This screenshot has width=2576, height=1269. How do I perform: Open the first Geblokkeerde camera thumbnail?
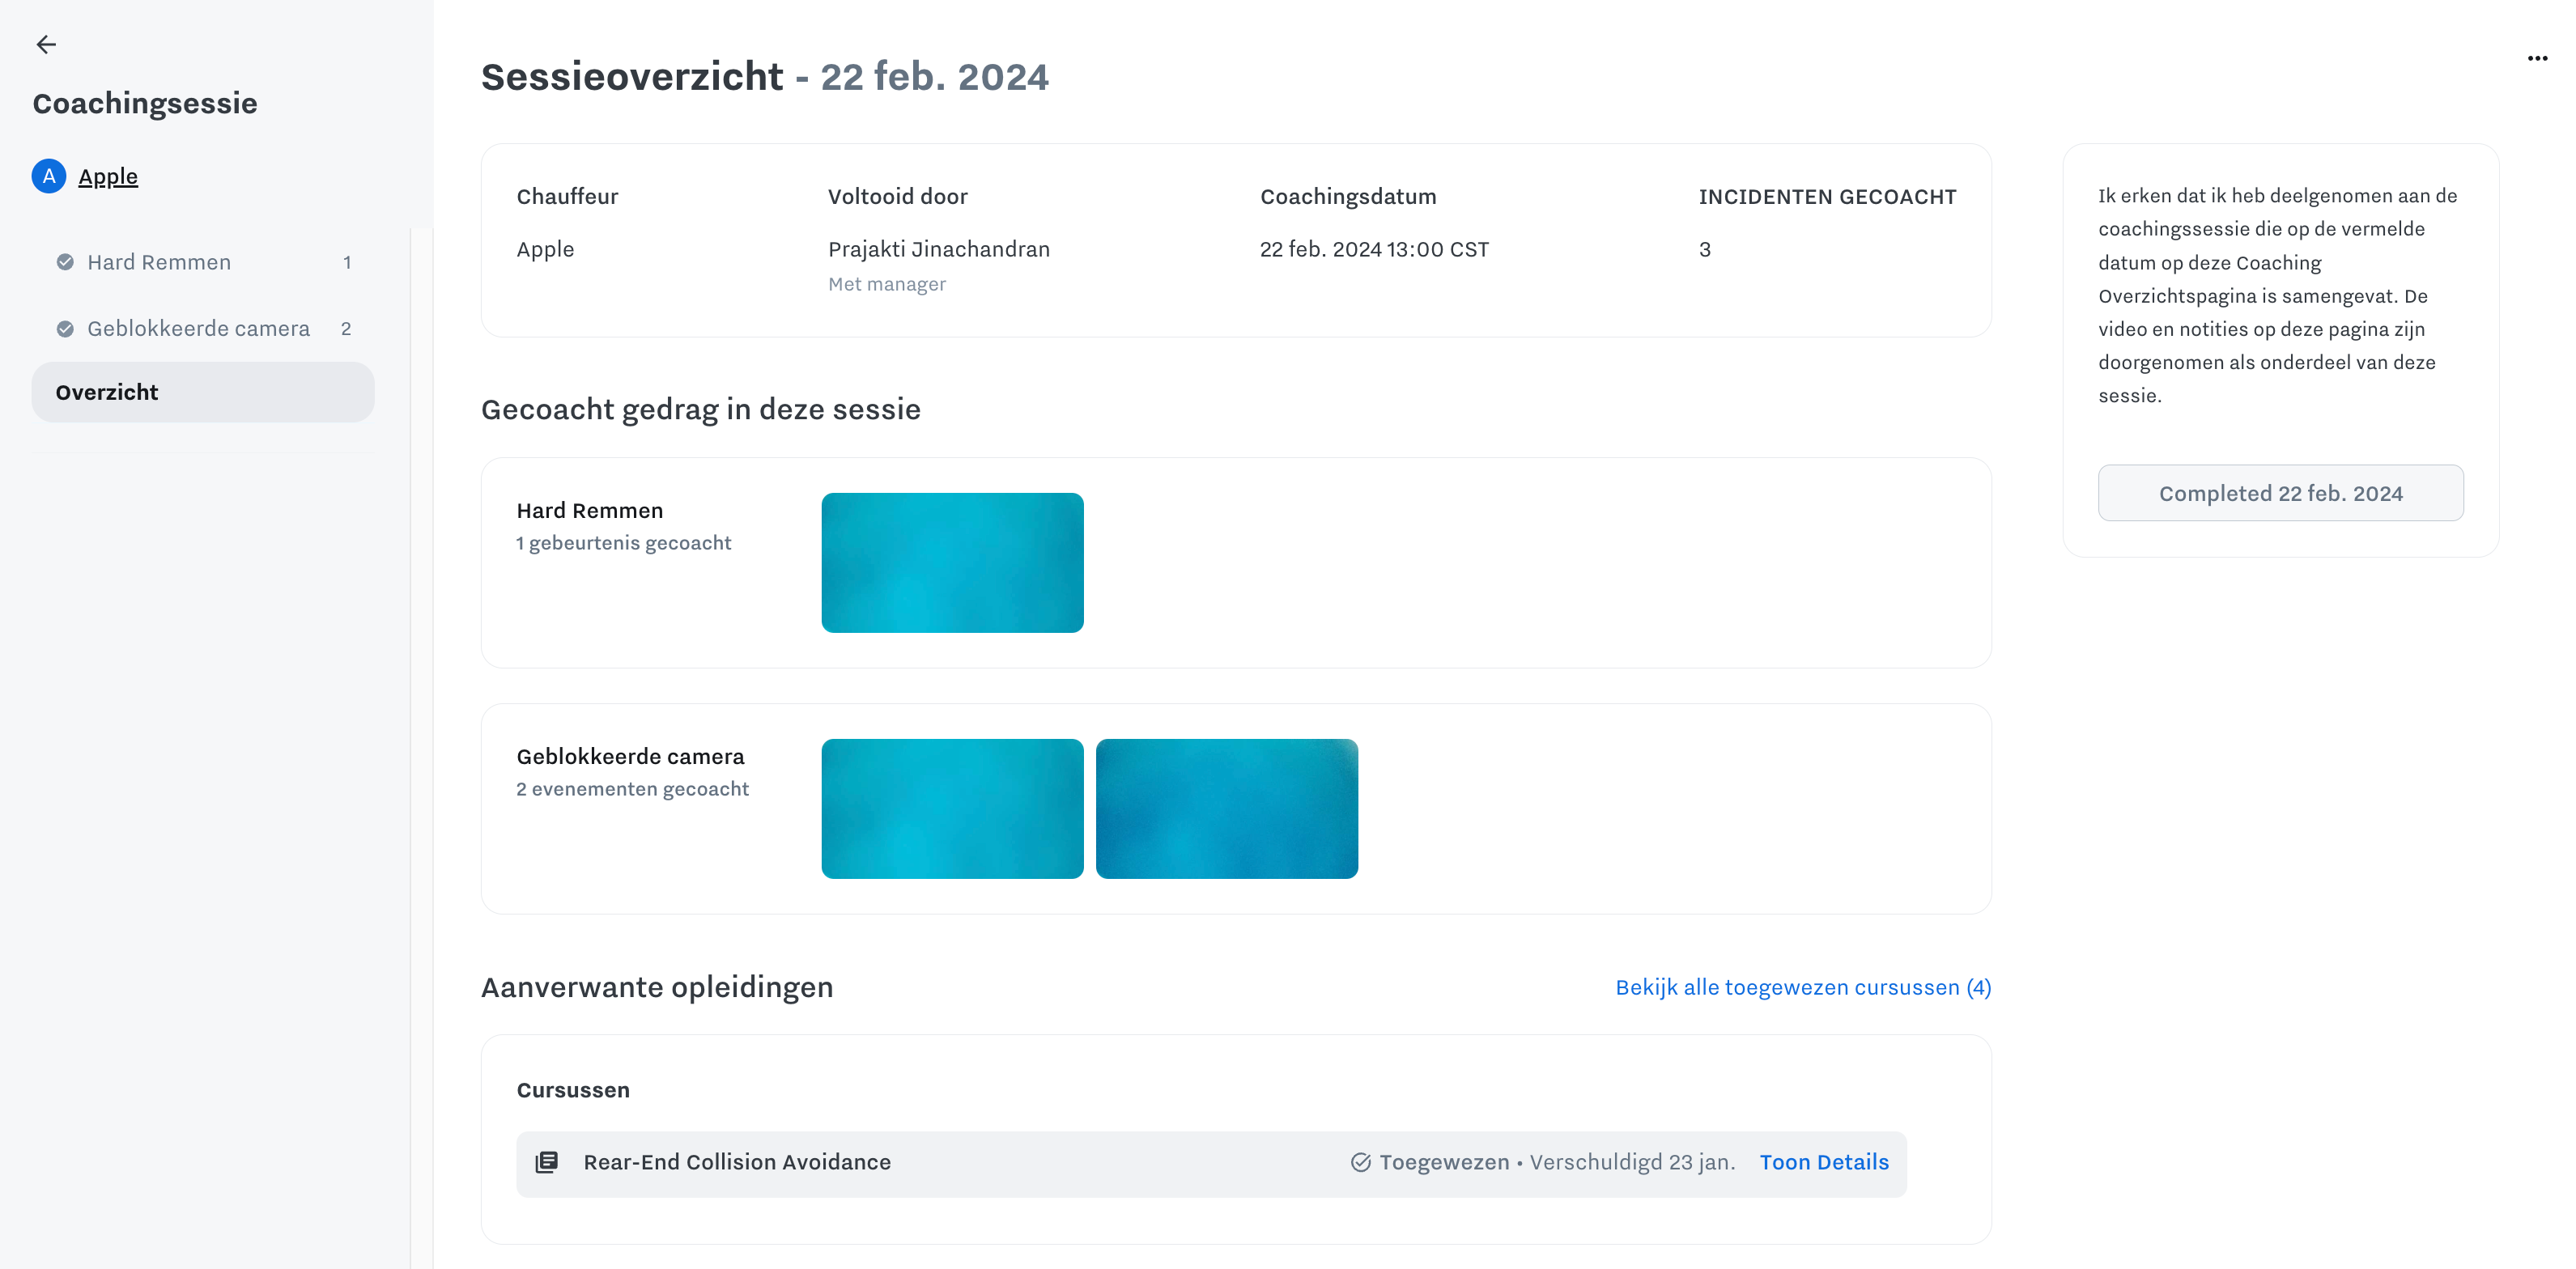[x=952, y=809]
